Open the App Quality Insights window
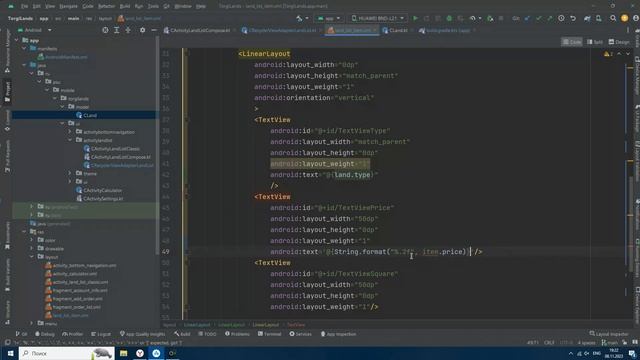This screenshot has height=360, width=640. tap(142, 334)
